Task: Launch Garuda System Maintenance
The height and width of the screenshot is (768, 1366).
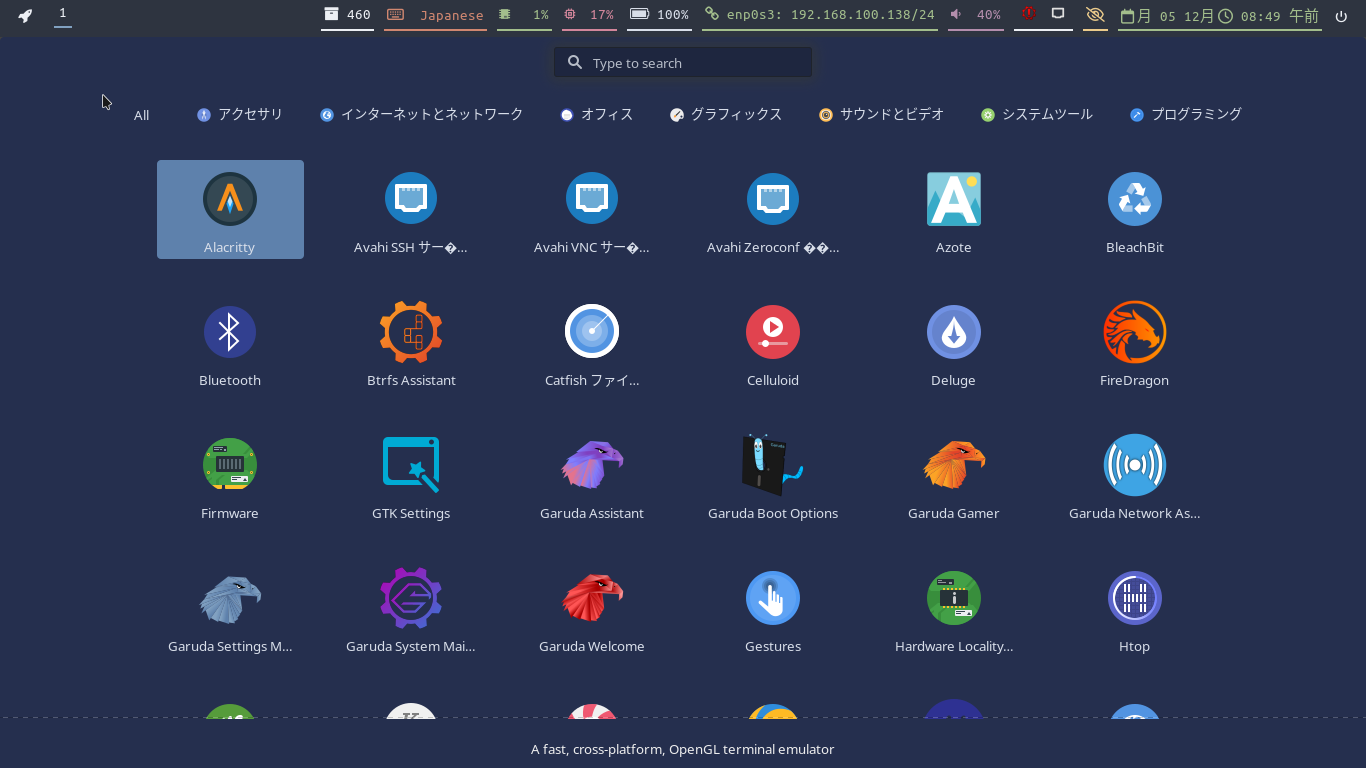Action: (411, 608)
